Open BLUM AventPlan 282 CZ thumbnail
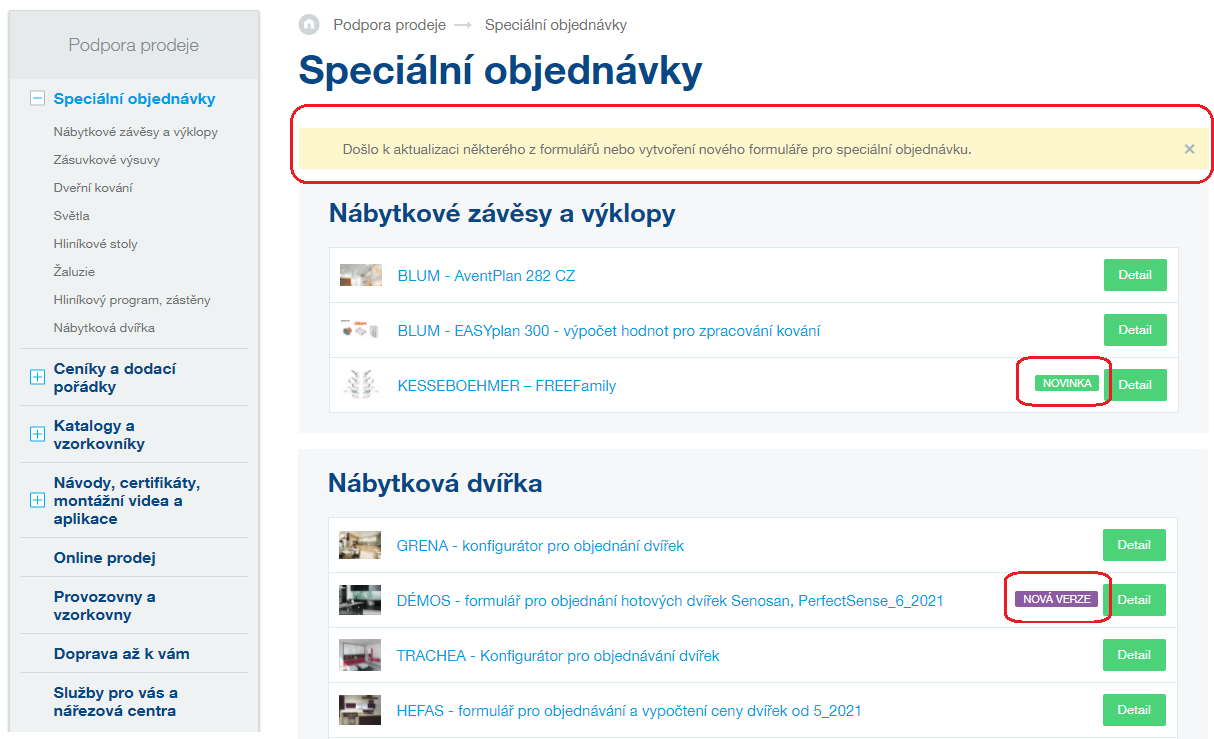Screen dimensions: 1214x739 pos(360,275)
